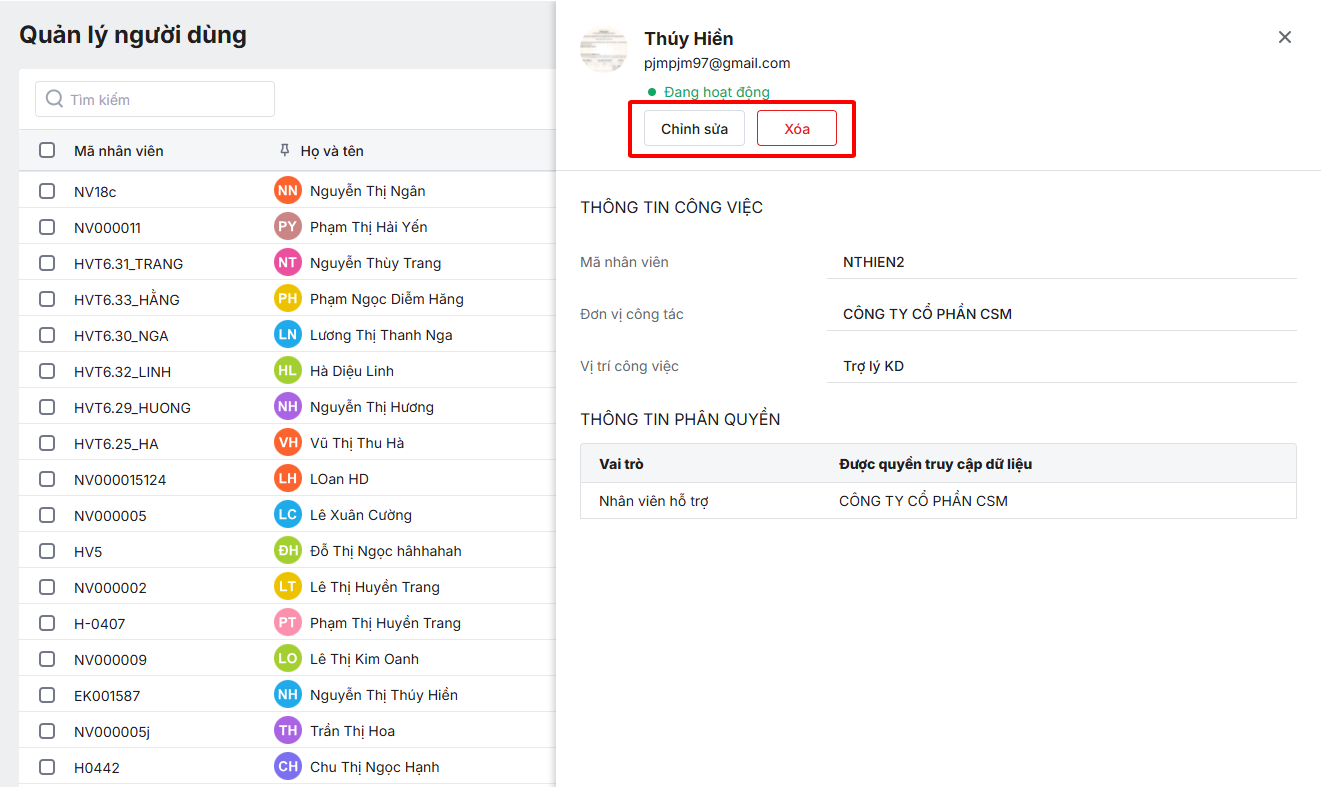This screenshot has width=1321, height=787.
Task: Check the HVT6.33_HẰNG row checkbox
Action: tap(47, 299)
